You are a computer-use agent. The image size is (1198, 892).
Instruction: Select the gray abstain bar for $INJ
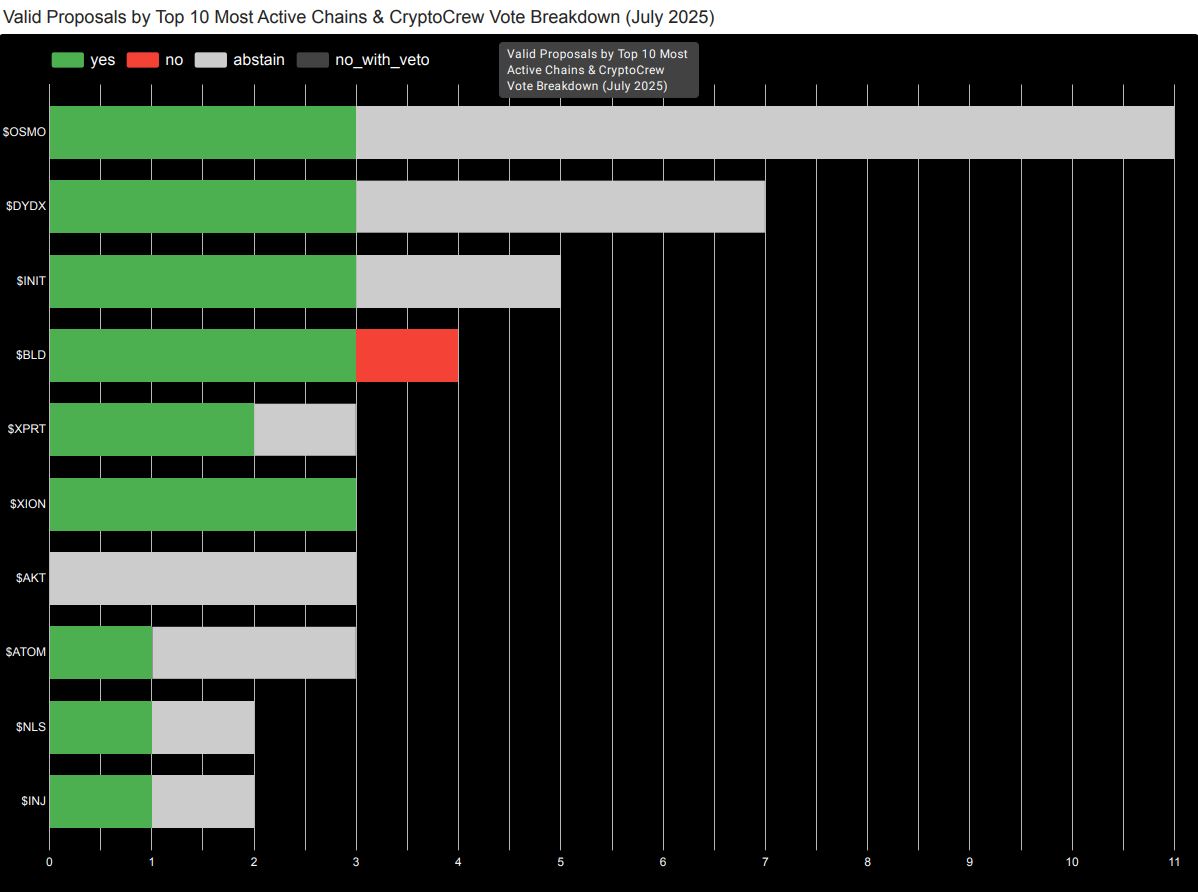coord(203,802)
